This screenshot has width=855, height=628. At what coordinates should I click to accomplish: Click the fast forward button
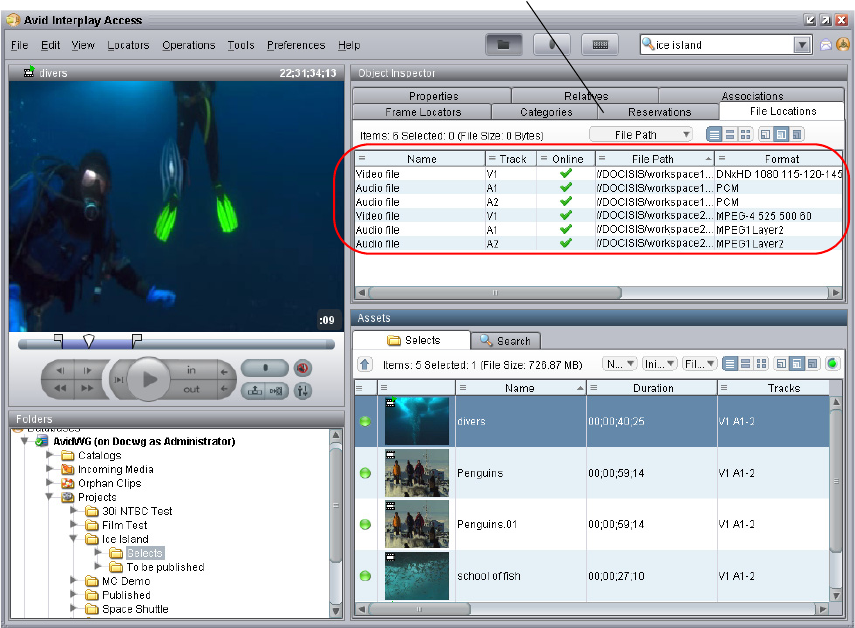88,388
